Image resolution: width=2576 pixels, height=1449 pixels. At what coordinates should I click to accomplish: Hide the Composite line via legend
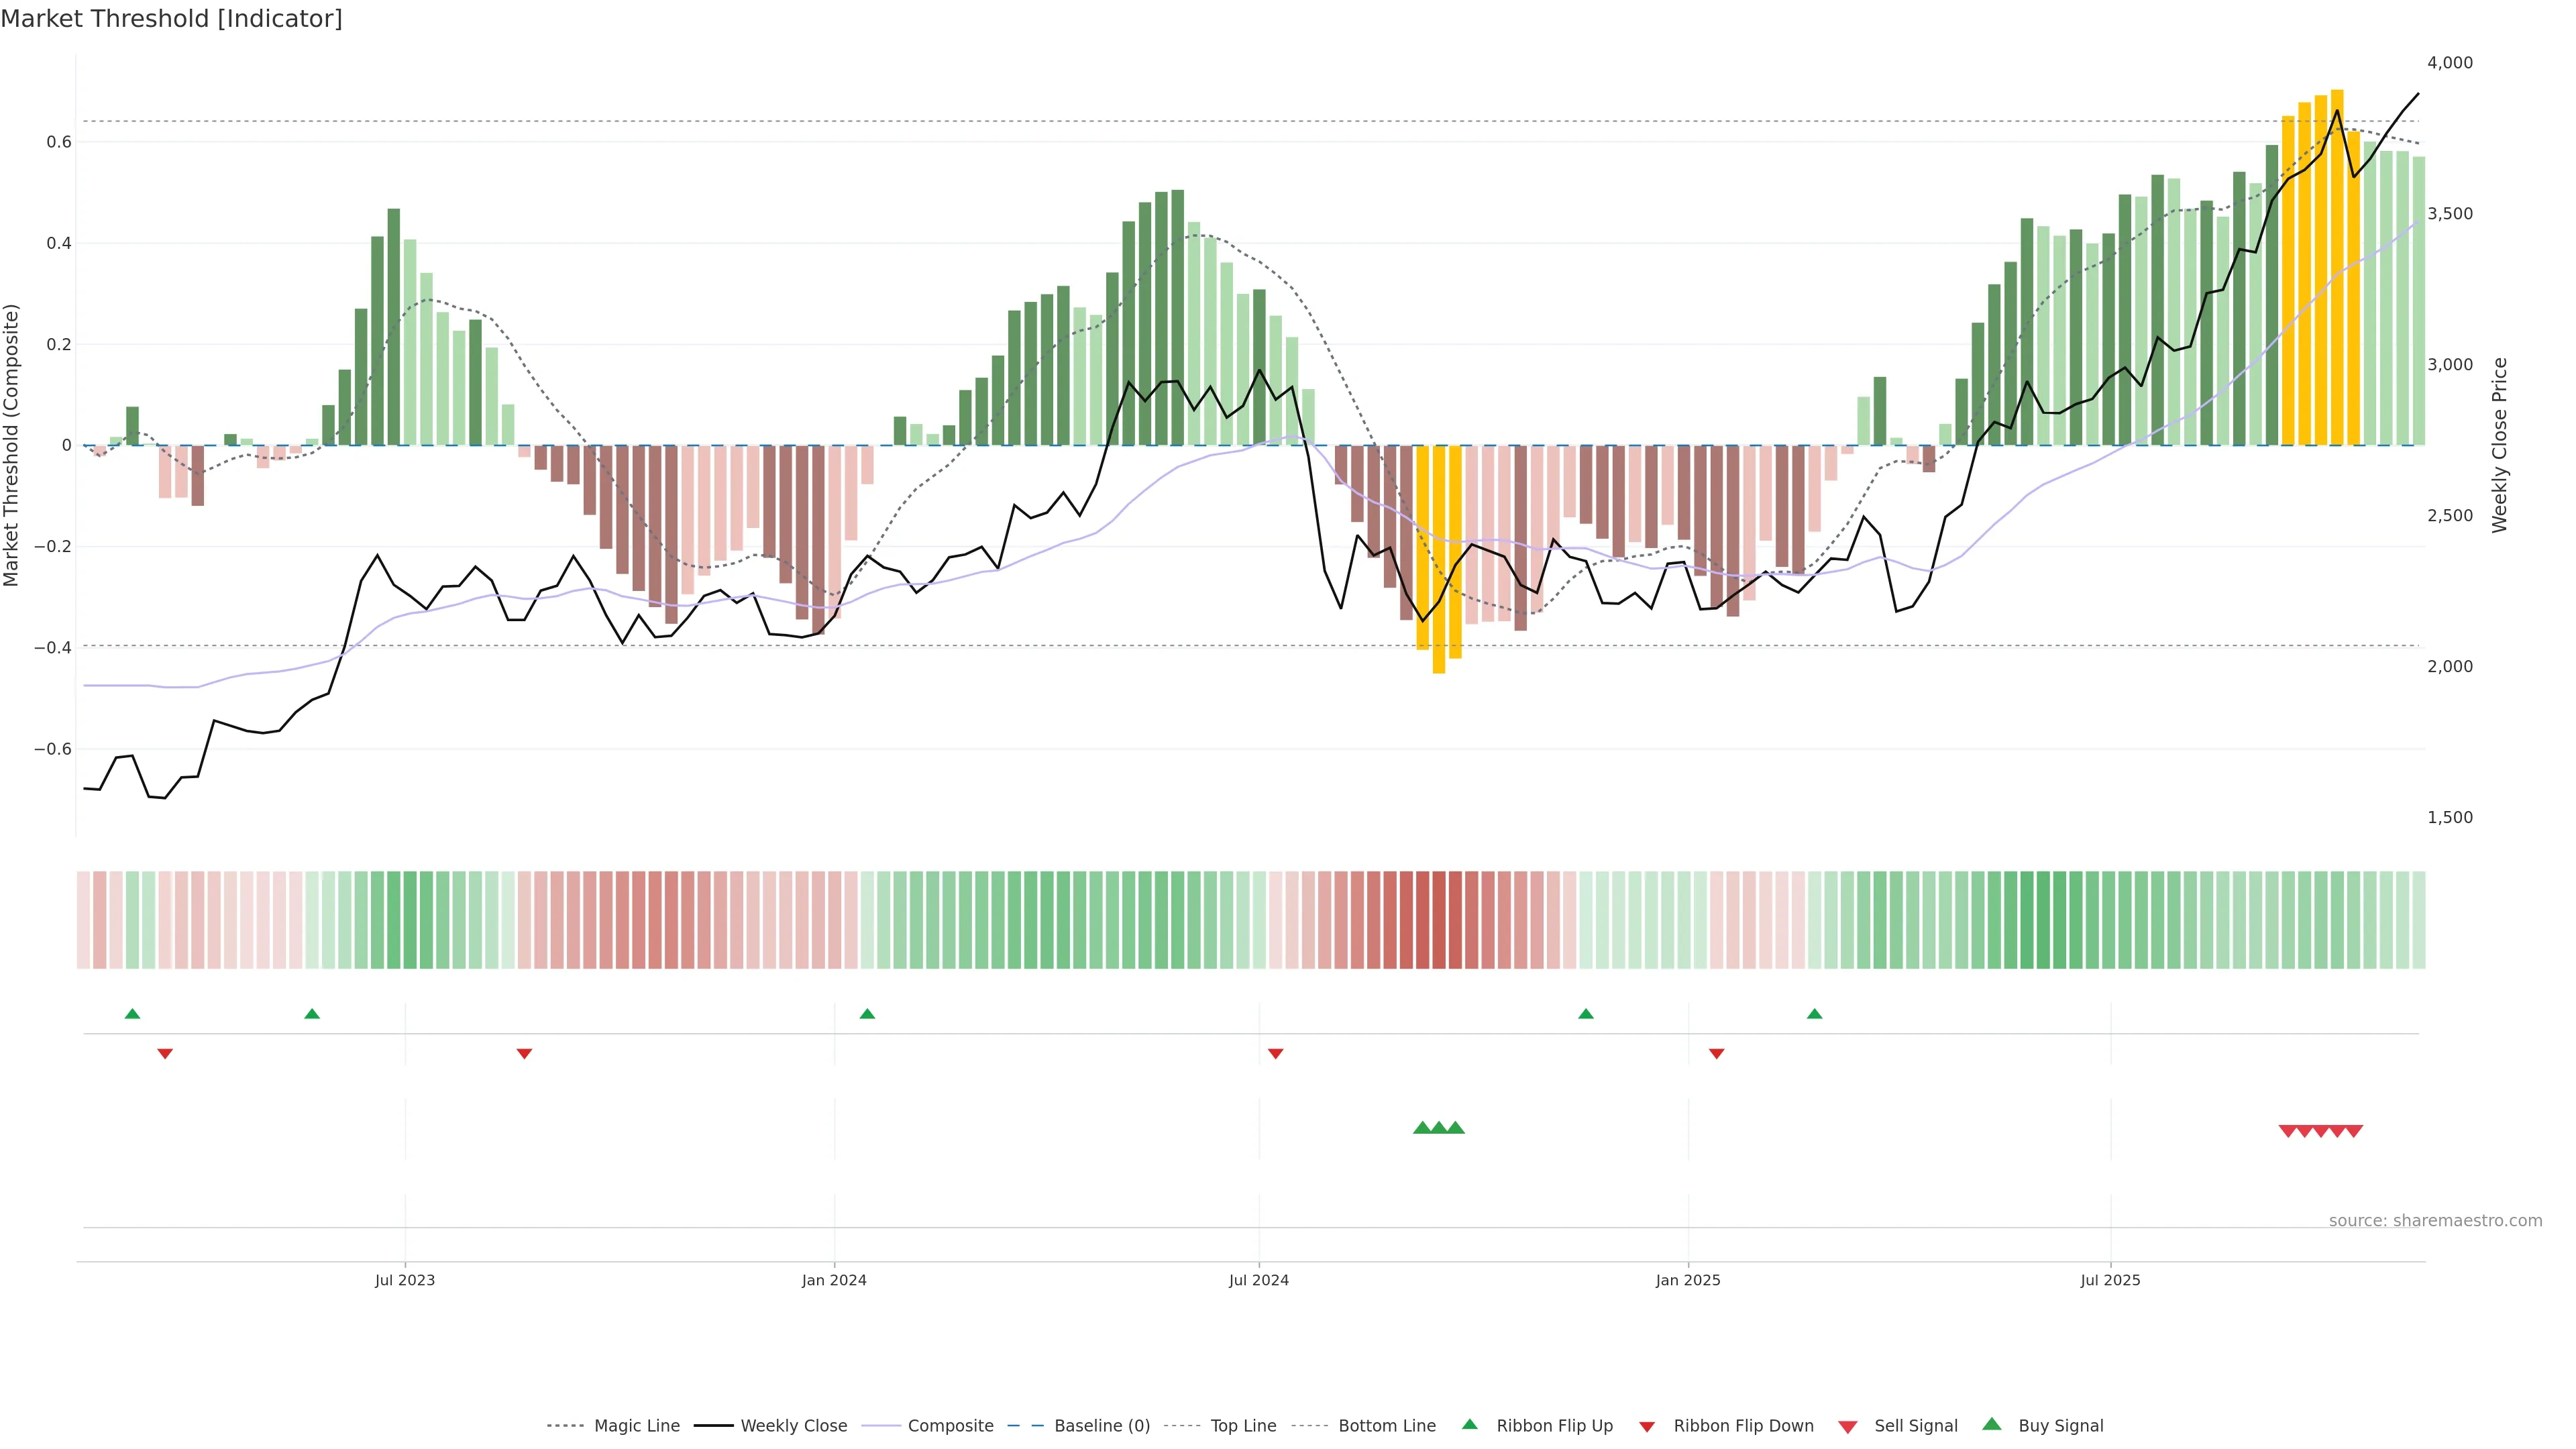click(x=950, y=1426)
